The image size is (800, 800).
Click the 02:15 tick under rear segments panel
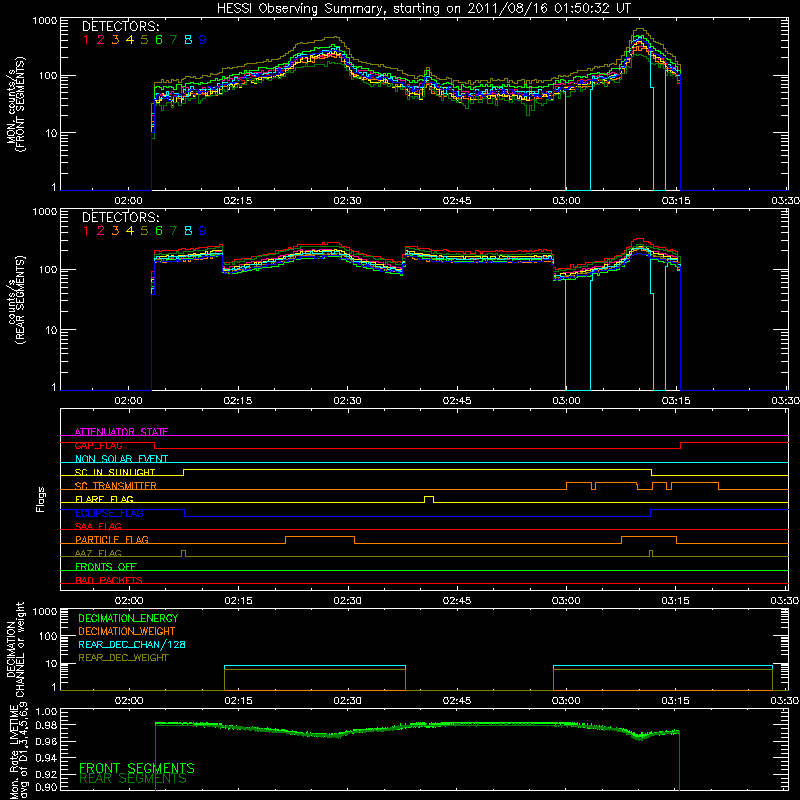point(238,401)
